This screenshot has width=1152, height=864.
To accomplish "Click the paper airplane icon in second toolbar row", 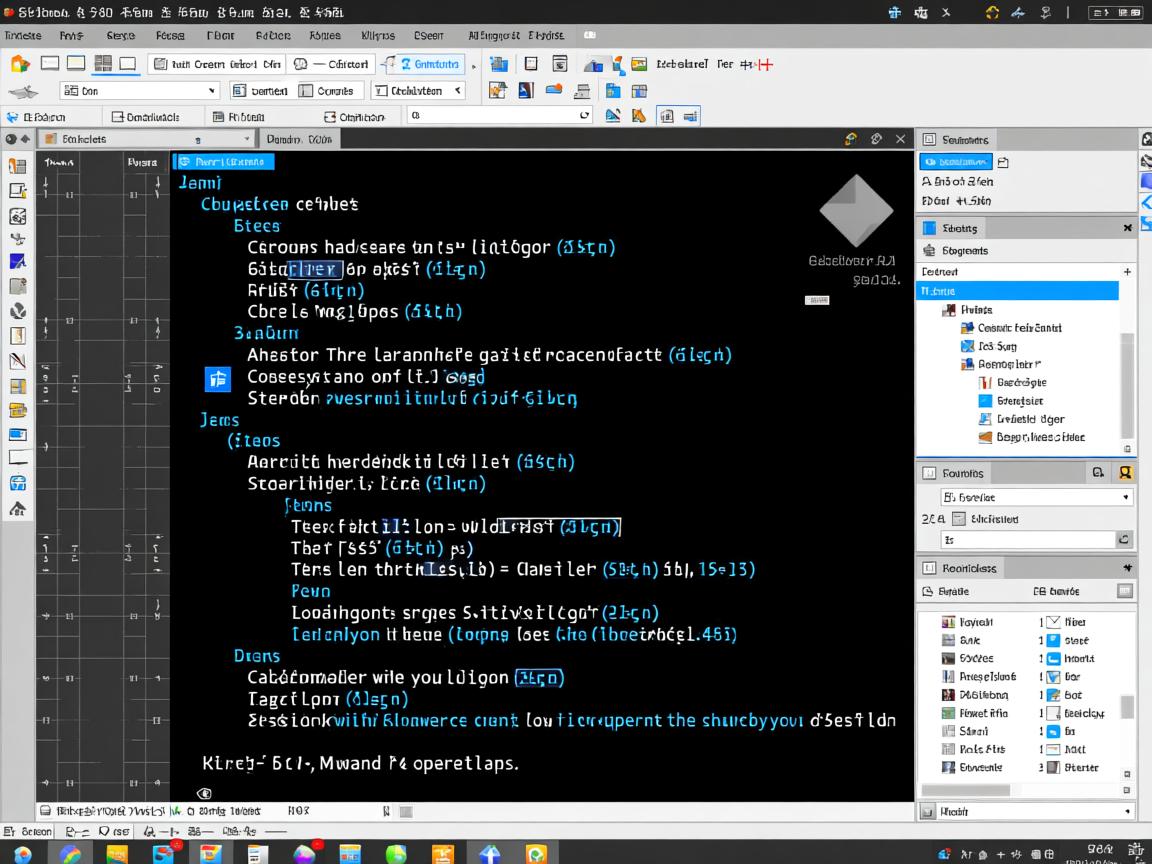I will 23,91.
